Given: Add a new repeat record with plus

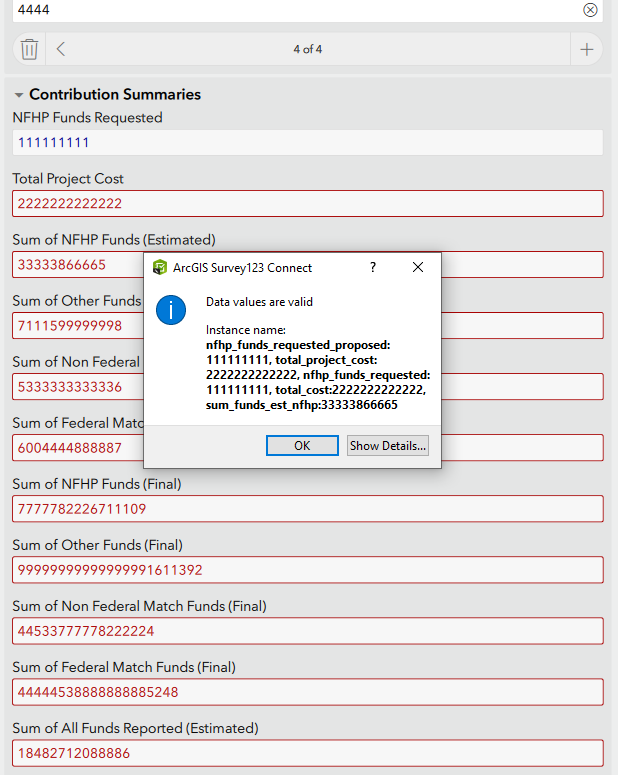Looking at the screenshot, I should [587, 48].
